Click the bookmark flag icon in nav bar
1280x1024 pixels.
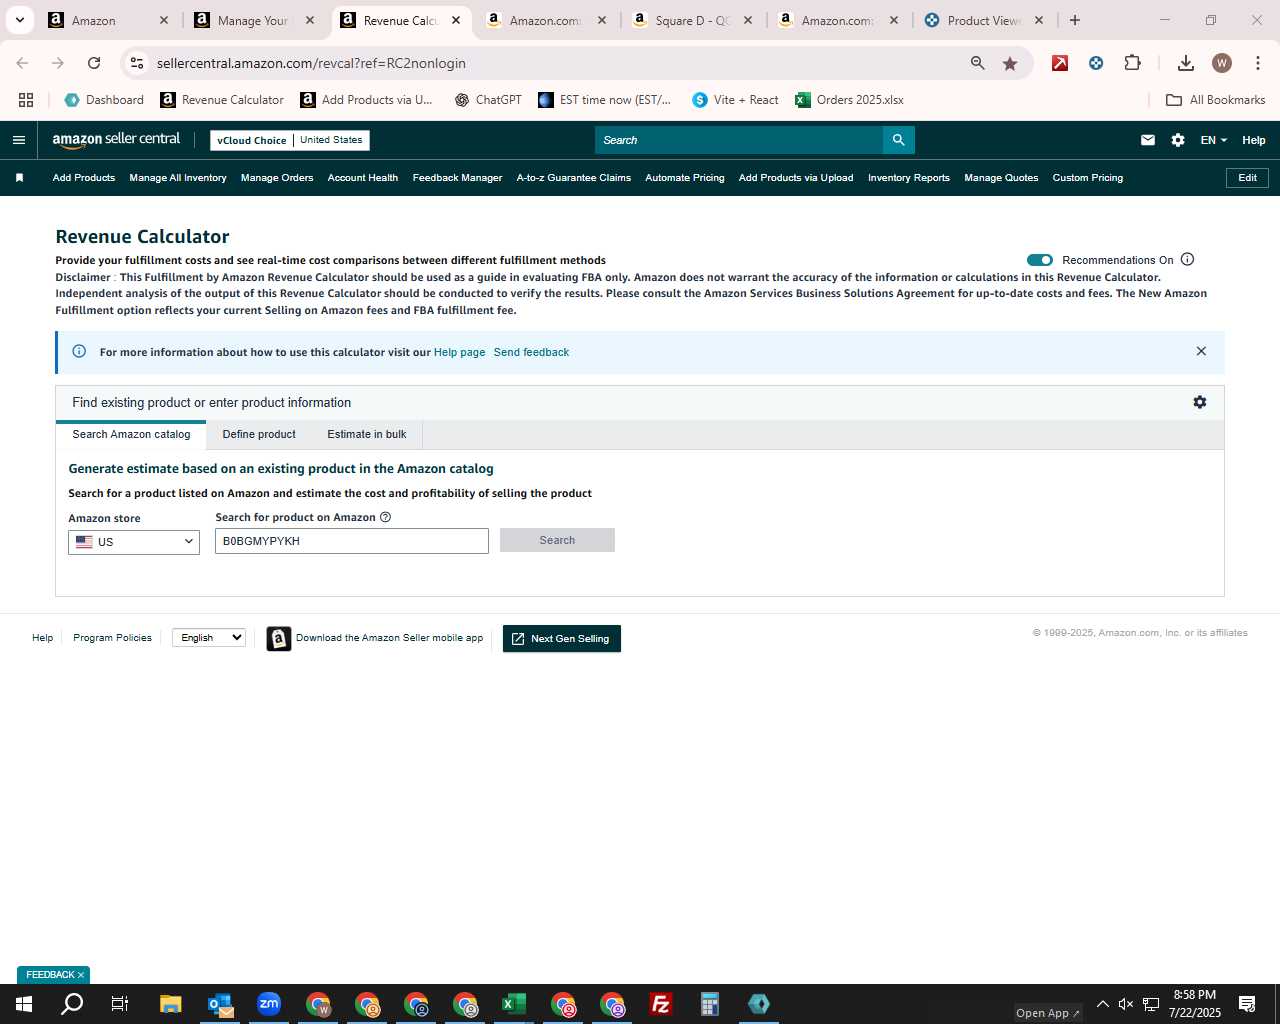point(19,178)
